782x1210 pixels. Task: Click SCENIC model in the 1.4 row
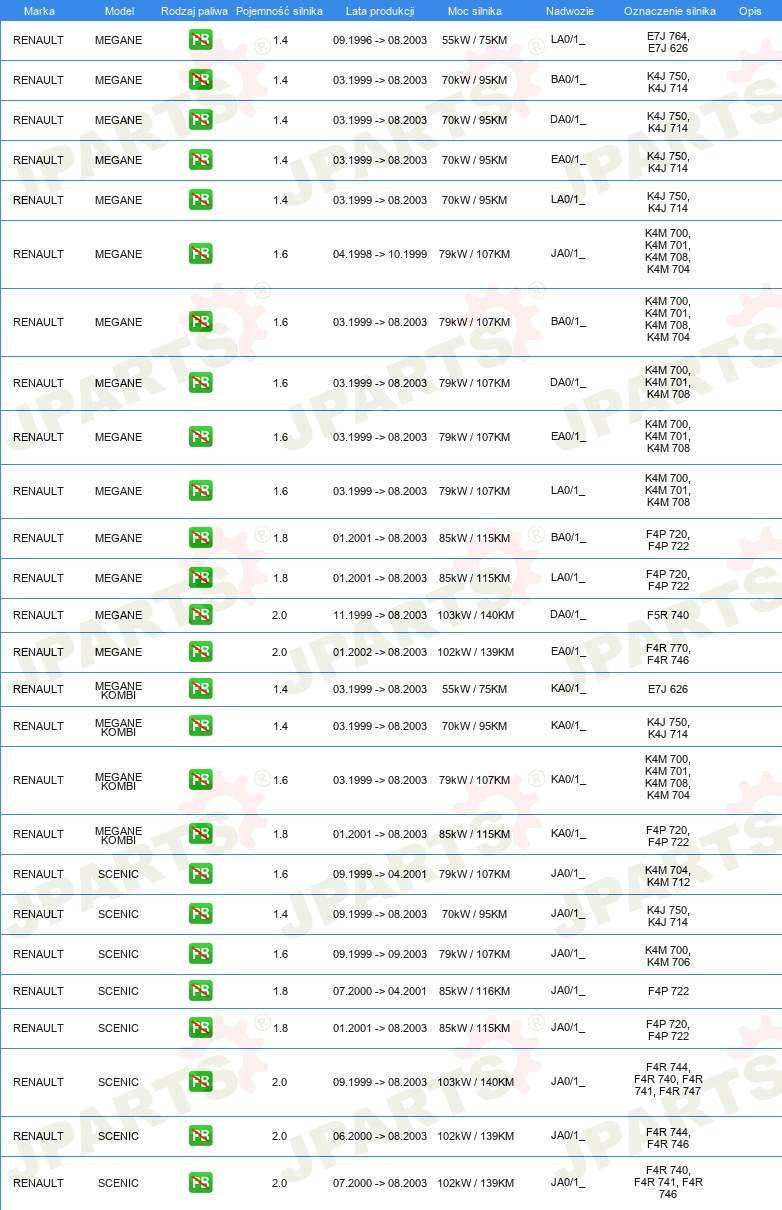(x=118, y=915)
